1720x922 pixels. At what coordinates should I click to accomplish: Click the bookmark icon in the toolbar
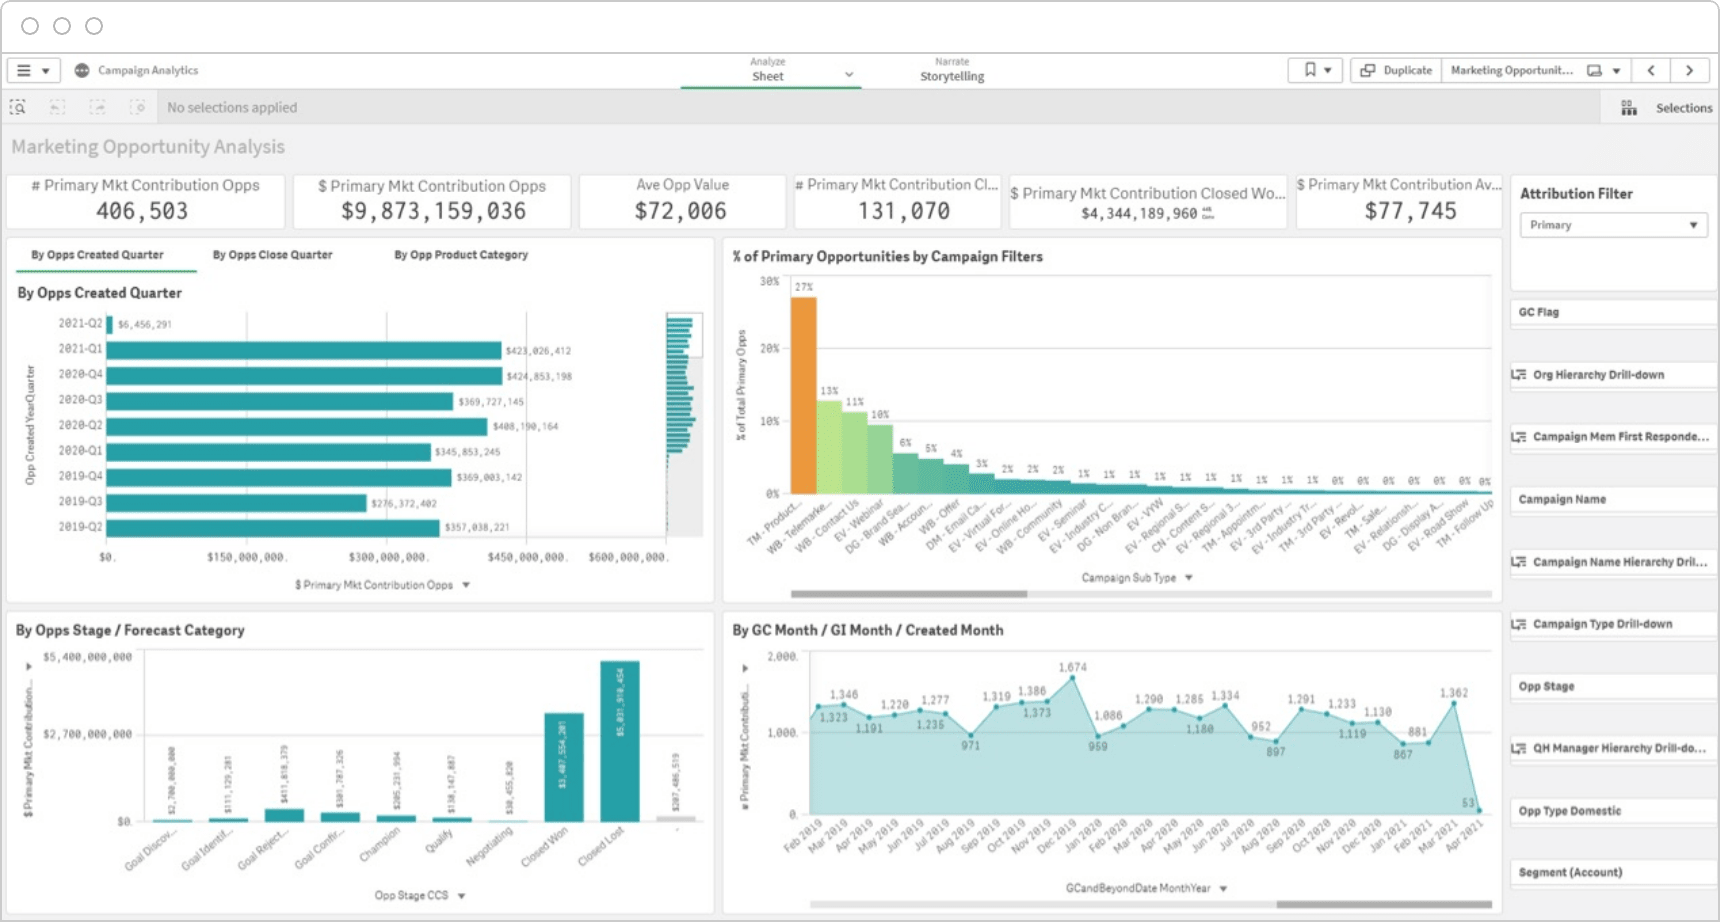[x=1311, y=70]
